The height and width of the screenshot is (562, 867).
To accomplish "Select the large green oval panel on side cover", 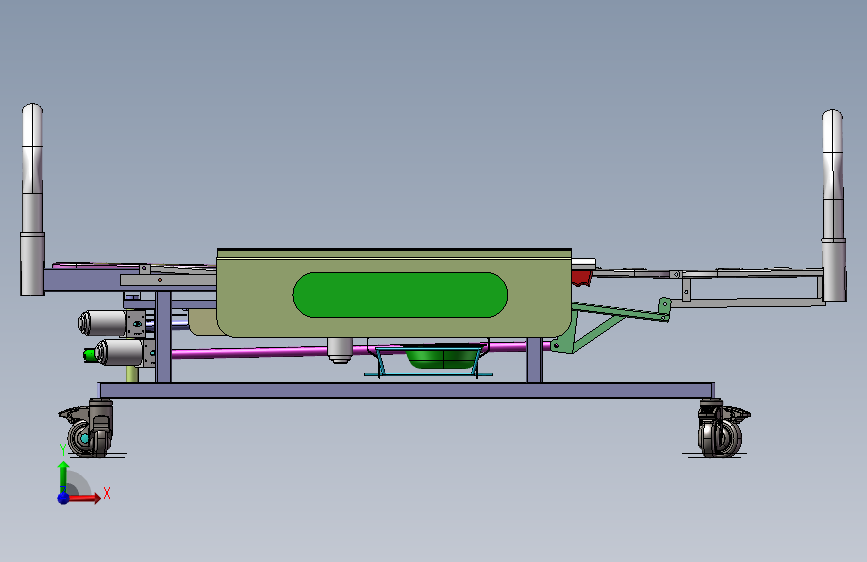I will pos(400,295).
